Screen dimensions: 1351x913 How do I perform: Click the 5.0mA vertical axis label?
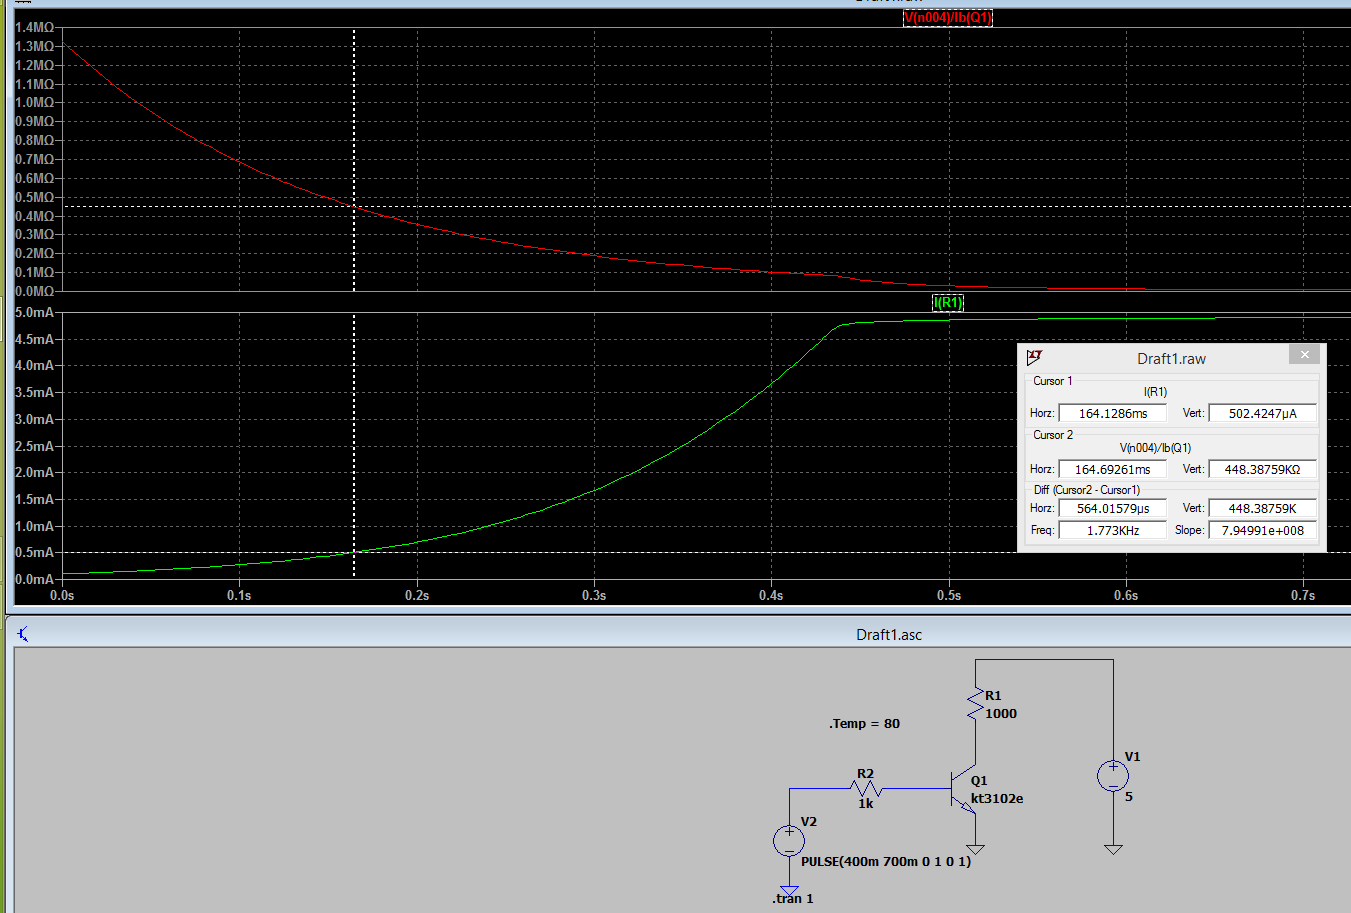35,312
